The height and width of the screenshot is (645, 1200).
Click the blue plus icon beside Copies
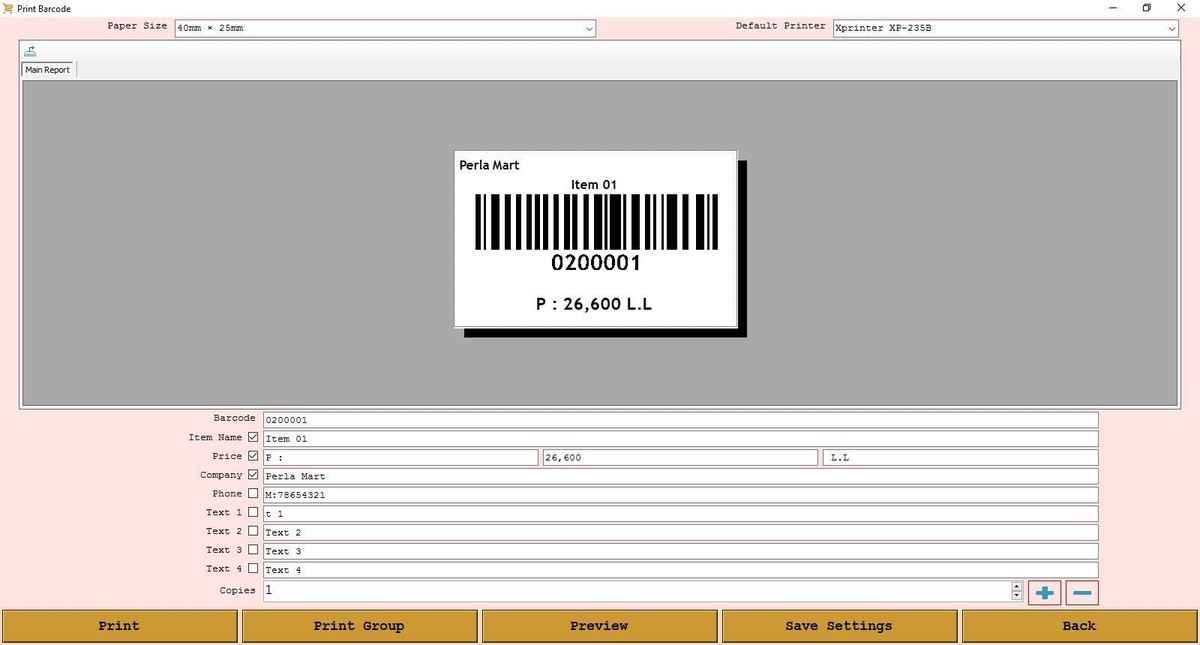click(1045, 593)
